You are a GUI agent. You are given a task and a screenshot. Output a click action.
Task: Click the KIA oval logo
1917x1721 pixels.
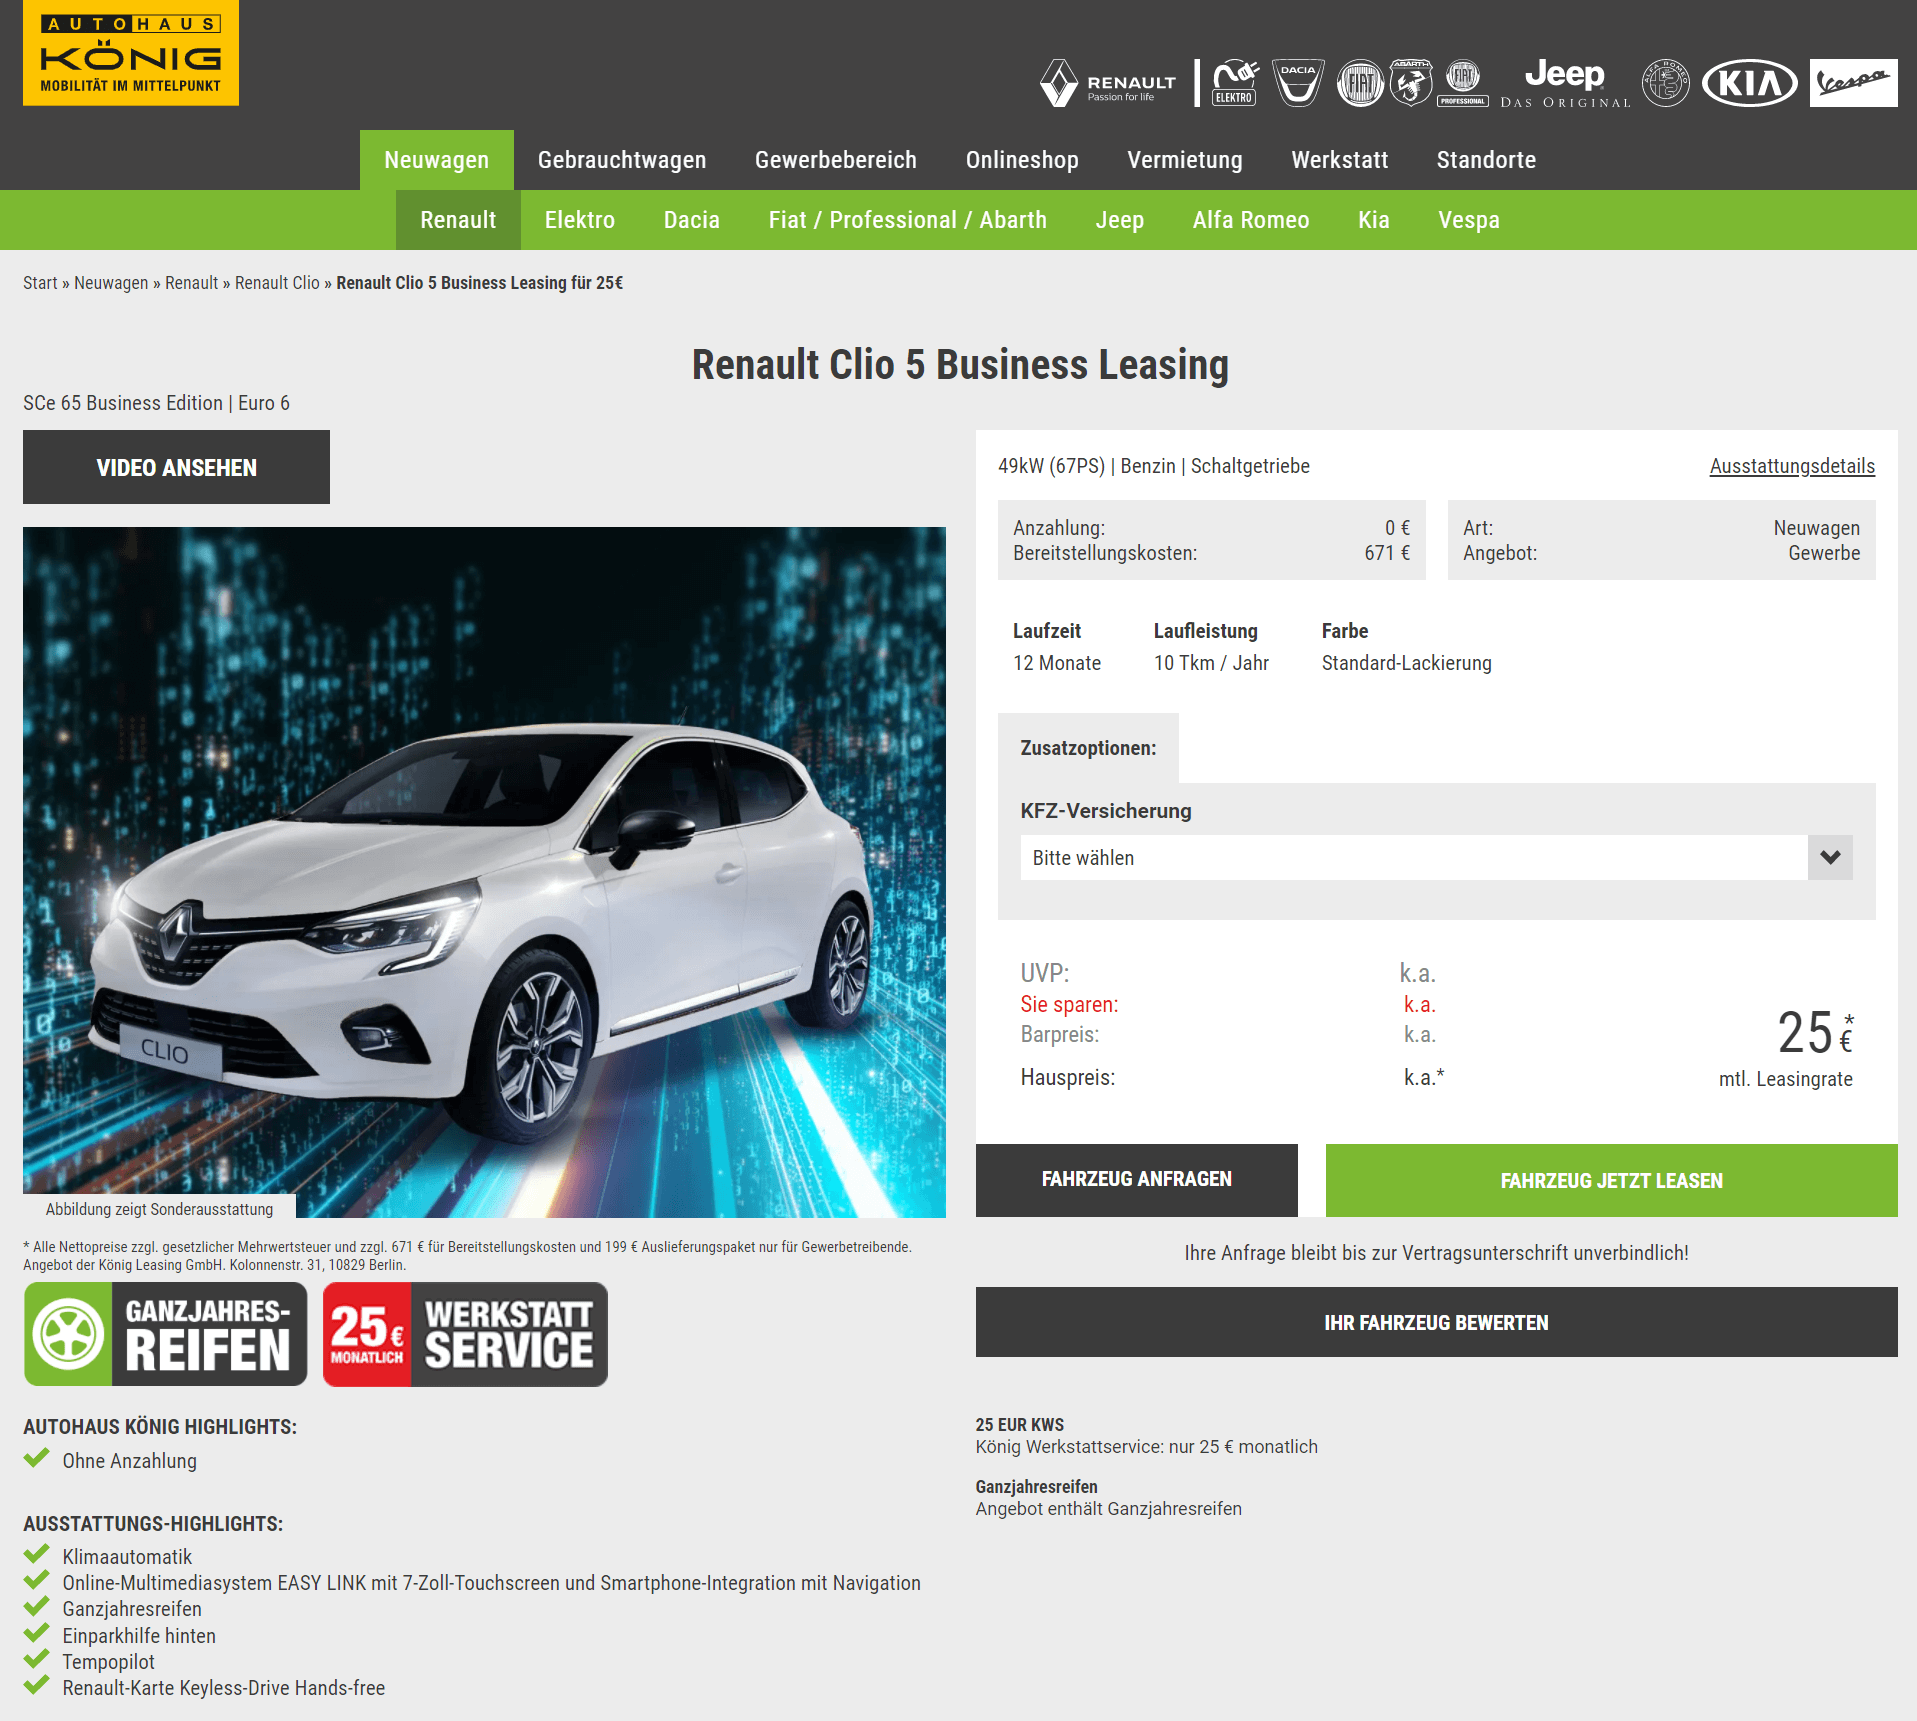1750,83
